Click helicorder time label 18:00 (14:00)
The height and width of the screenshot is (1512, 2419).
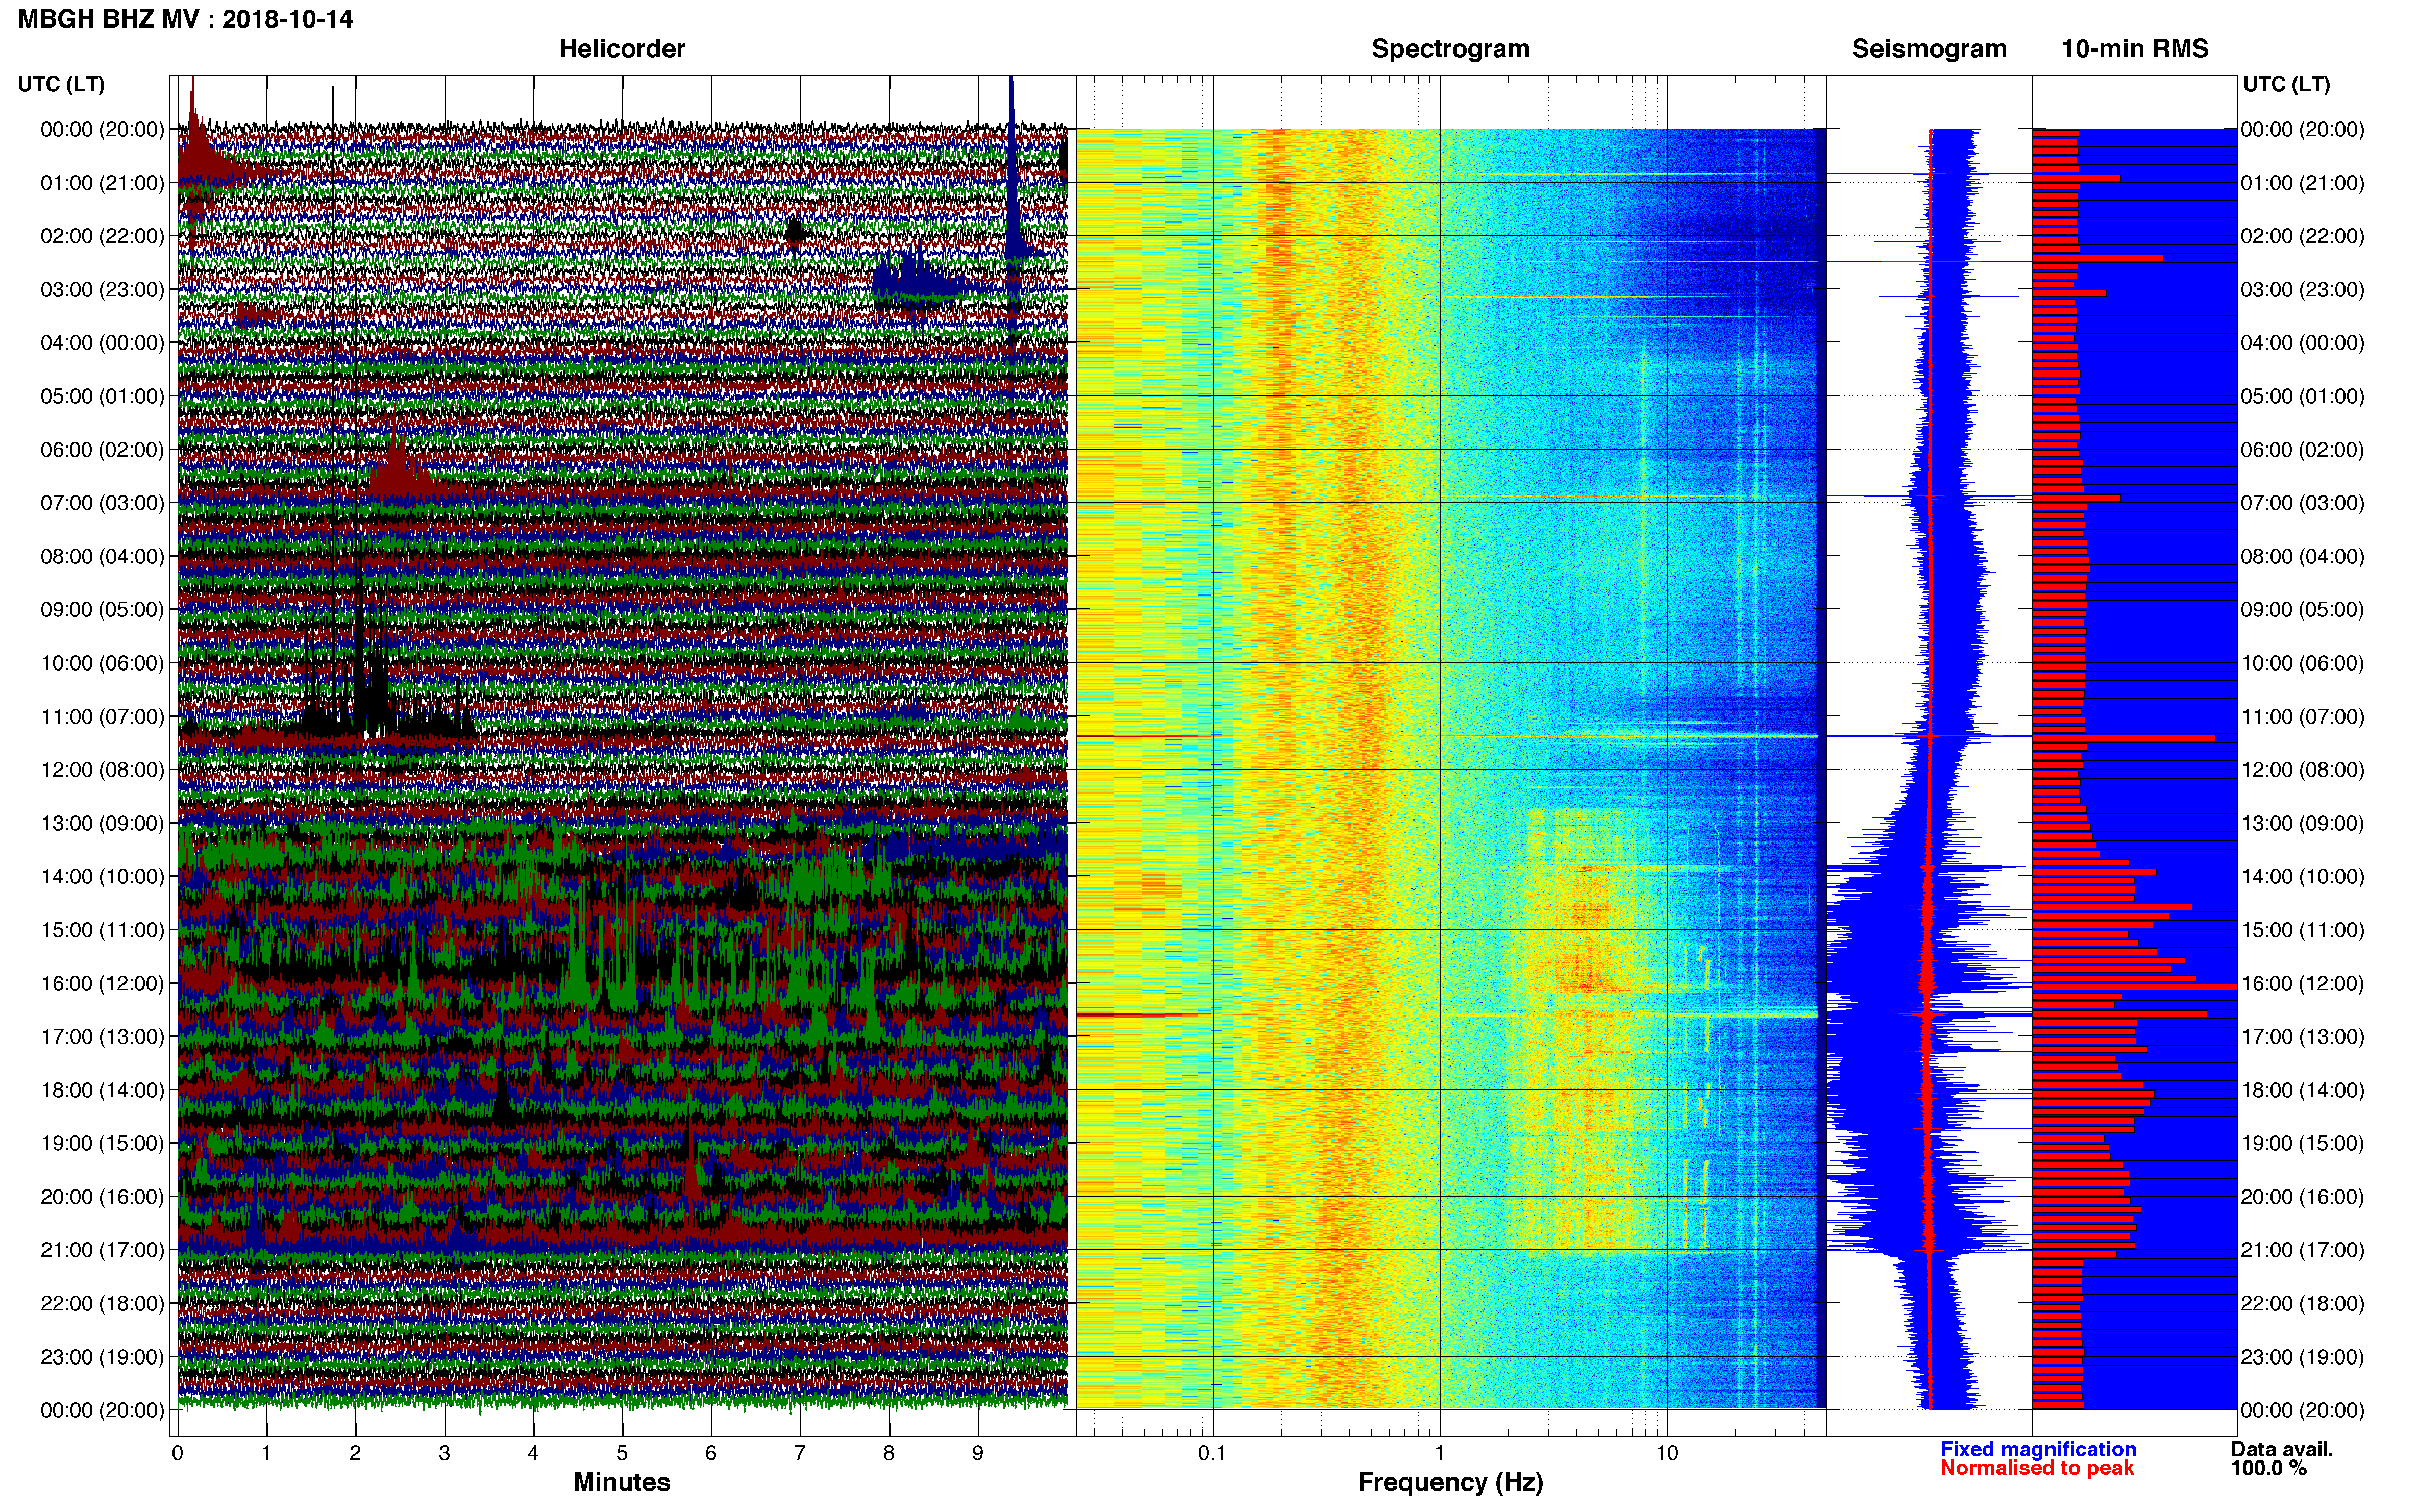pyautogui.click(x=102, y=1090)
